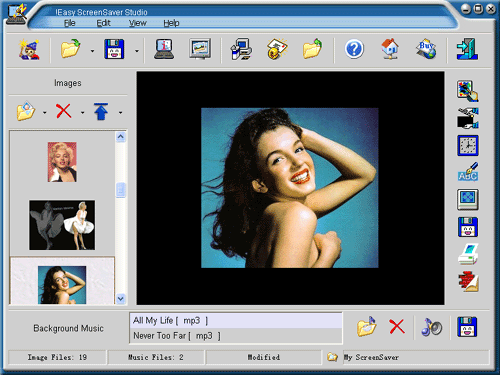Open a project with the toolbar folder icon
500x375 pixels.
coord(71,48)
